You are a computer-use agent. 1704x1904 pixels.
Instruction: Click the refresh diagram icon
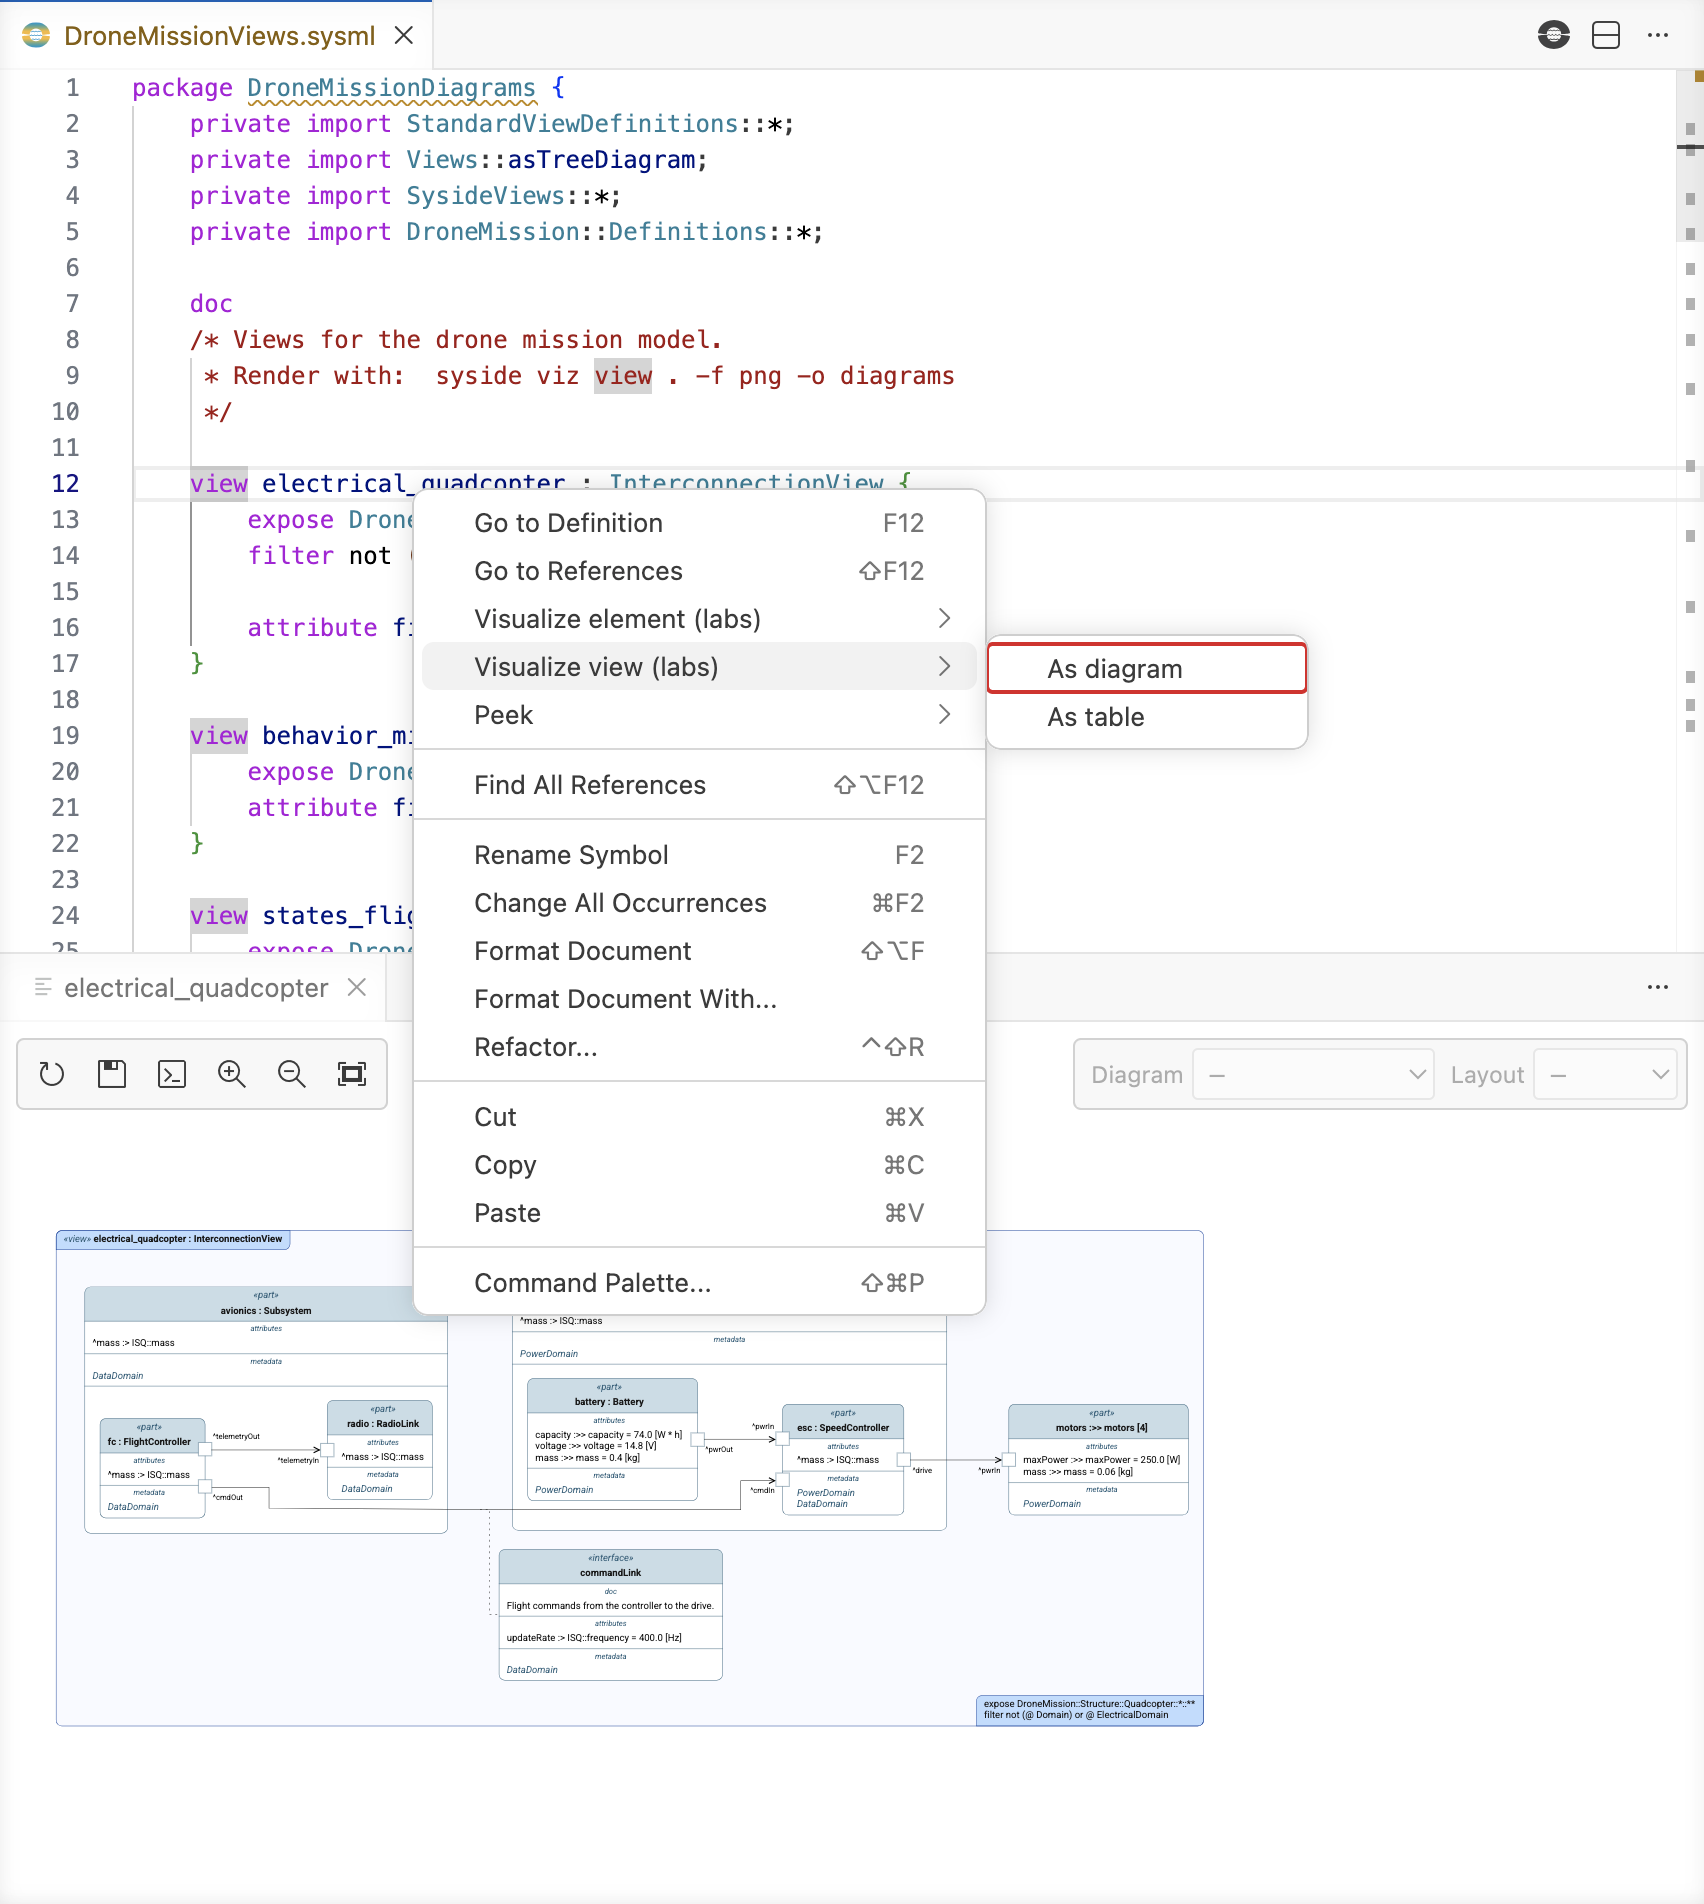(x=51, y=1074)
